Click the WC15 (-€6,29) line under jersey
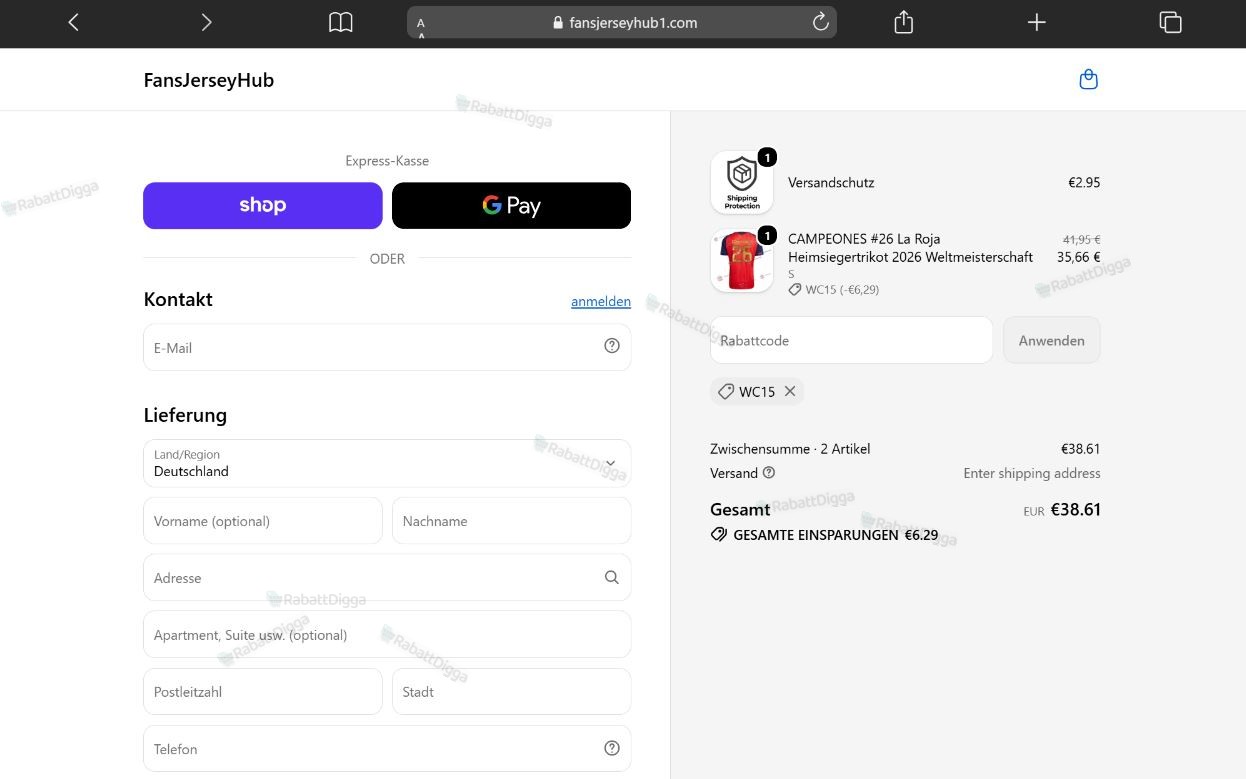Image resolution: width=1246 pixels, height=779 pixels. [x=834, y=290]
